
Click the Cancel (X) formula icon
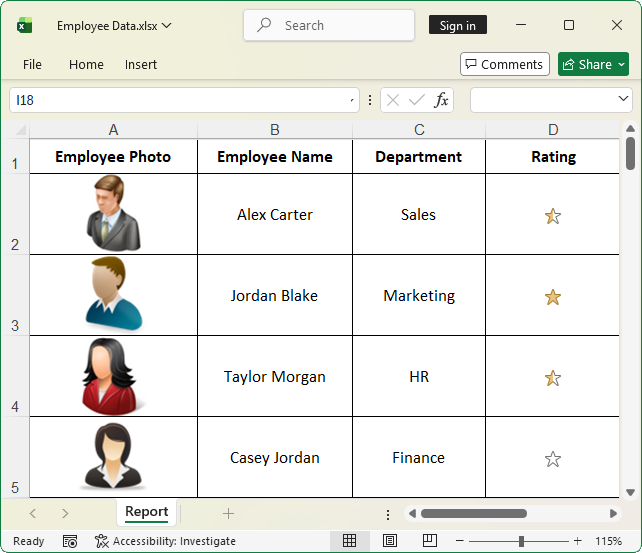pyautogui.click(x=393, y=100)
